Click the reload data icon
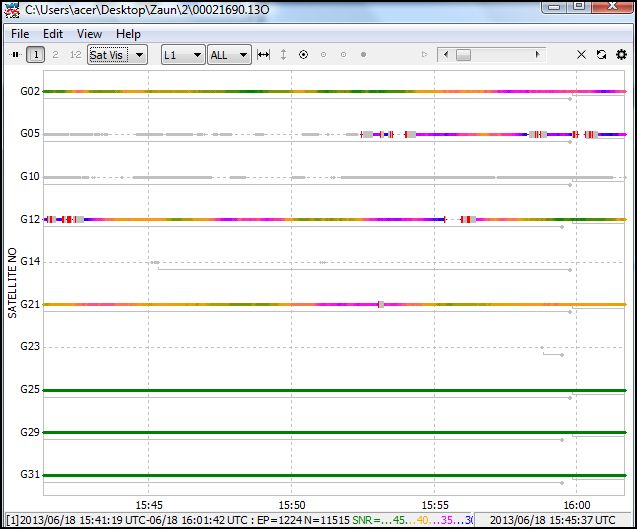 click(x=601, y=55)
